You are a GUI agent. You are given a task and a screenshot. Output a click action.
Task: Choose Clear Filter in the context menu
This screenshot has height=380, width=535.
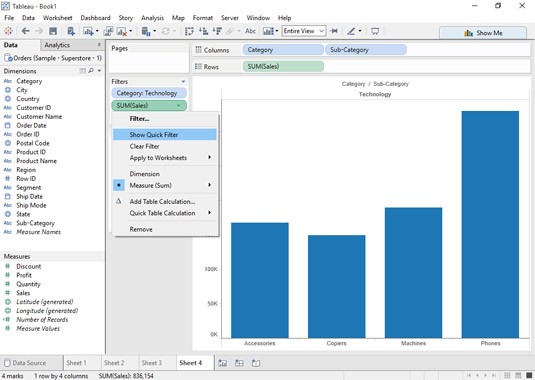pos(165,146)
